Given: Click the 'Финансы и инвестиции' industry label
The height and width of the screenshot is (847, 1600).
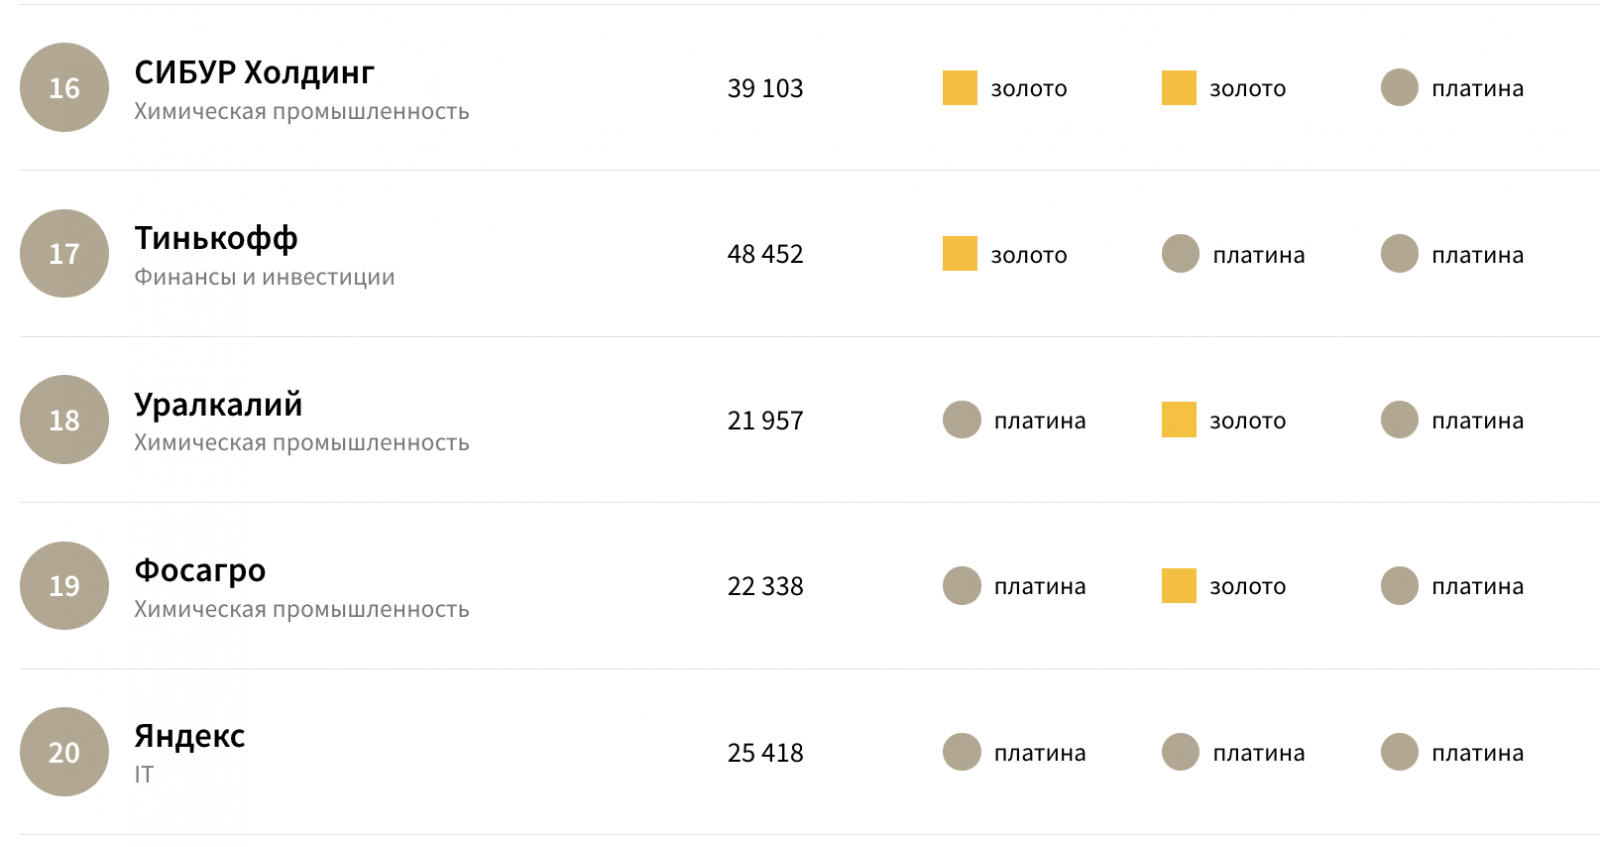Looking at the screenshot, I should coord(264,277).
